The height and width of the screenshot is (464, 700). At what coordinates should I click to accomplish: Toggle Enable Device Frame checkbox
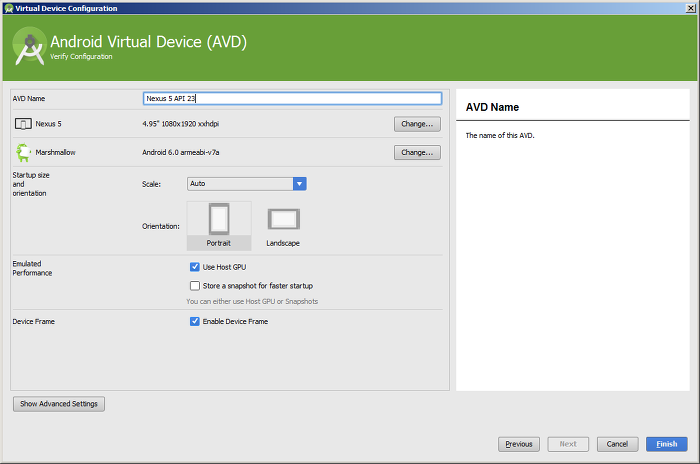[x=195, y=322]
